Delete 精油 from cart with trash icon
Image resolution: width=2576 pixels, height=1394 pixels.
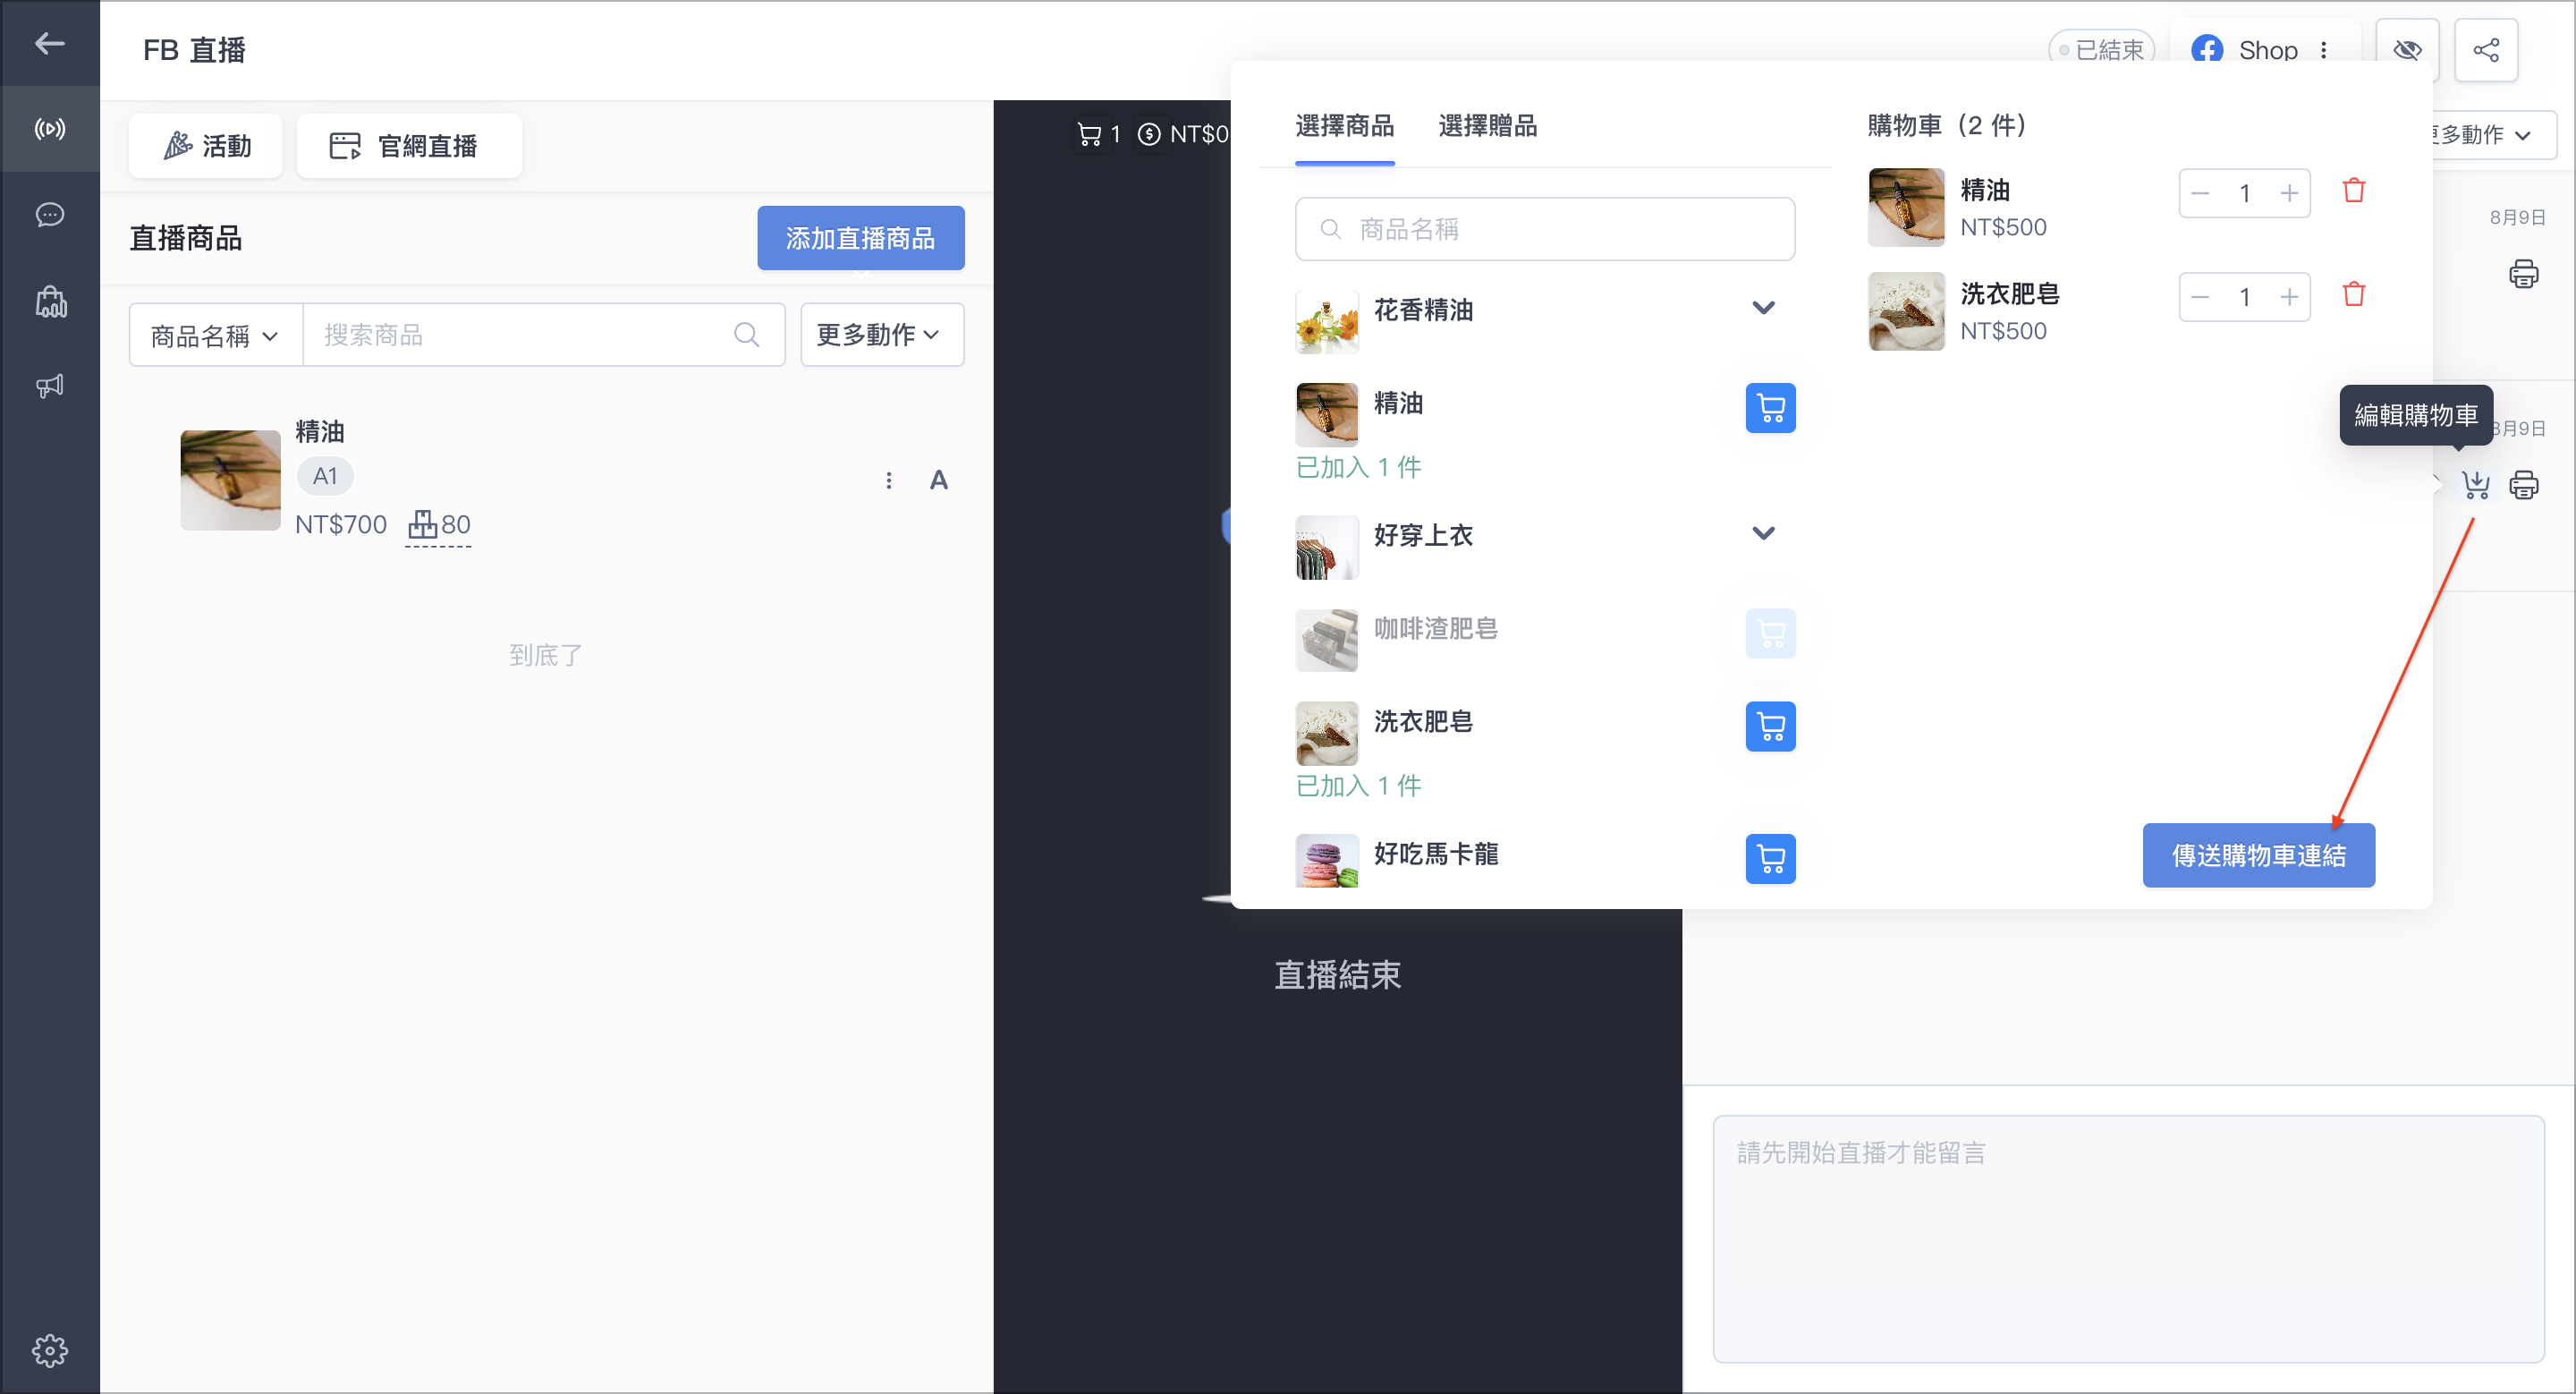[x=2353, y=191]
